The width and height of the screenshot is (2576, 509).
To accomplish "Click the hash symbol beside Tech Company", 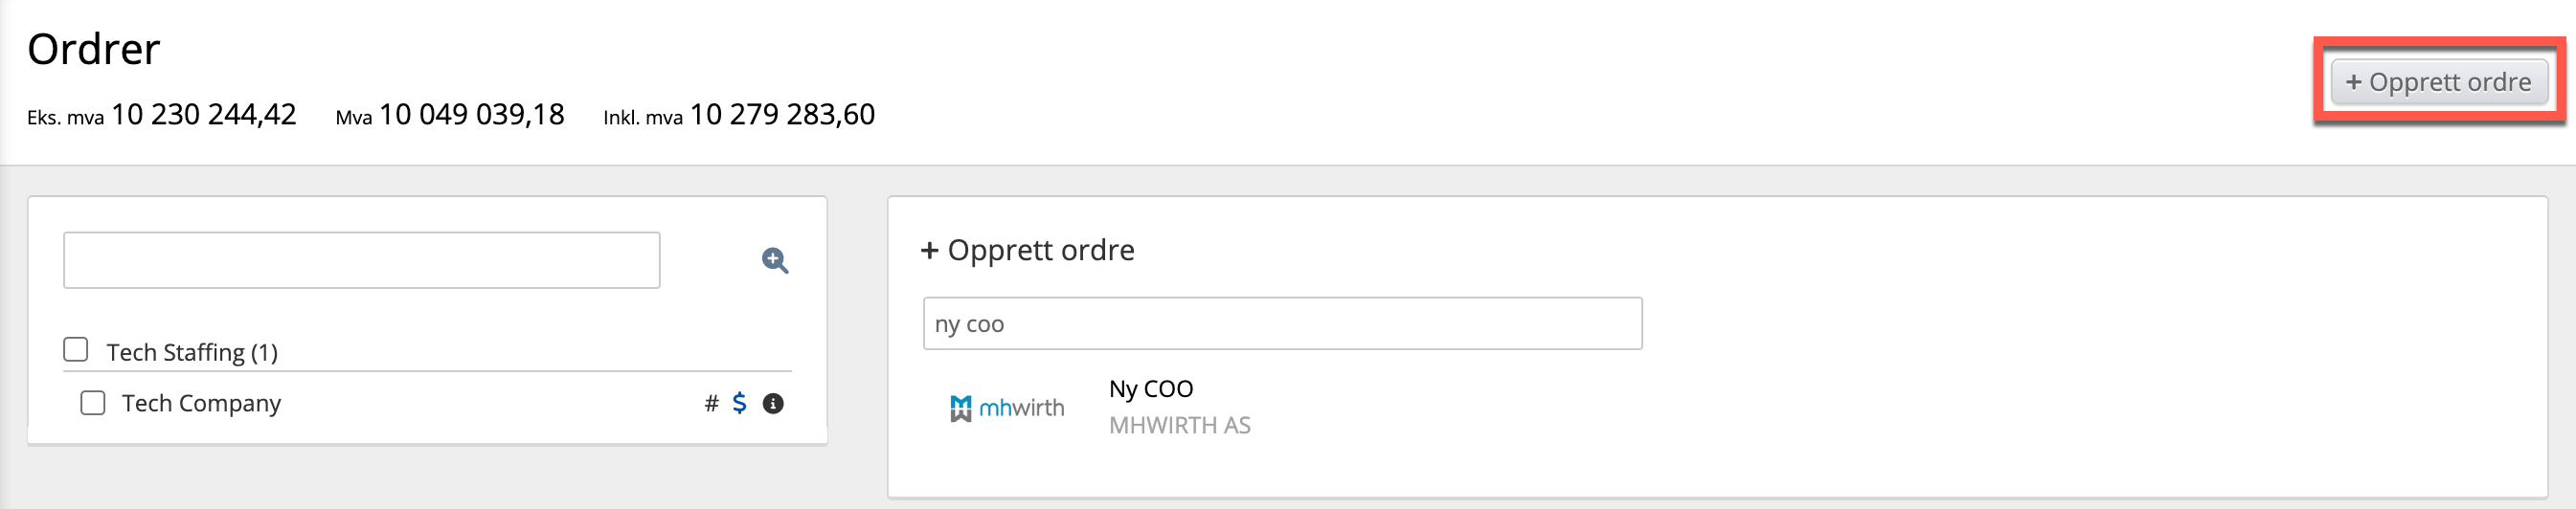I will pos(711,403).
